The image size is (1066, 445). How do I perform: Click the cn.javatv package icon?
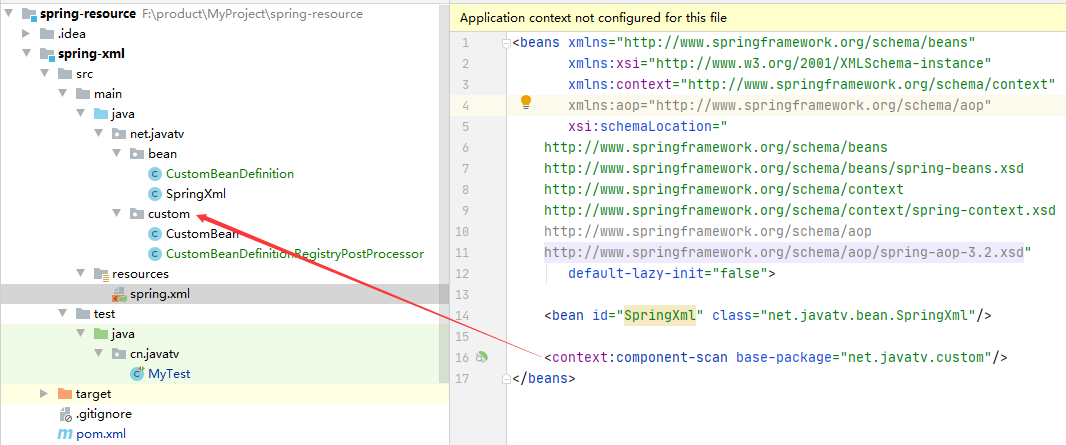click(118, 354)
